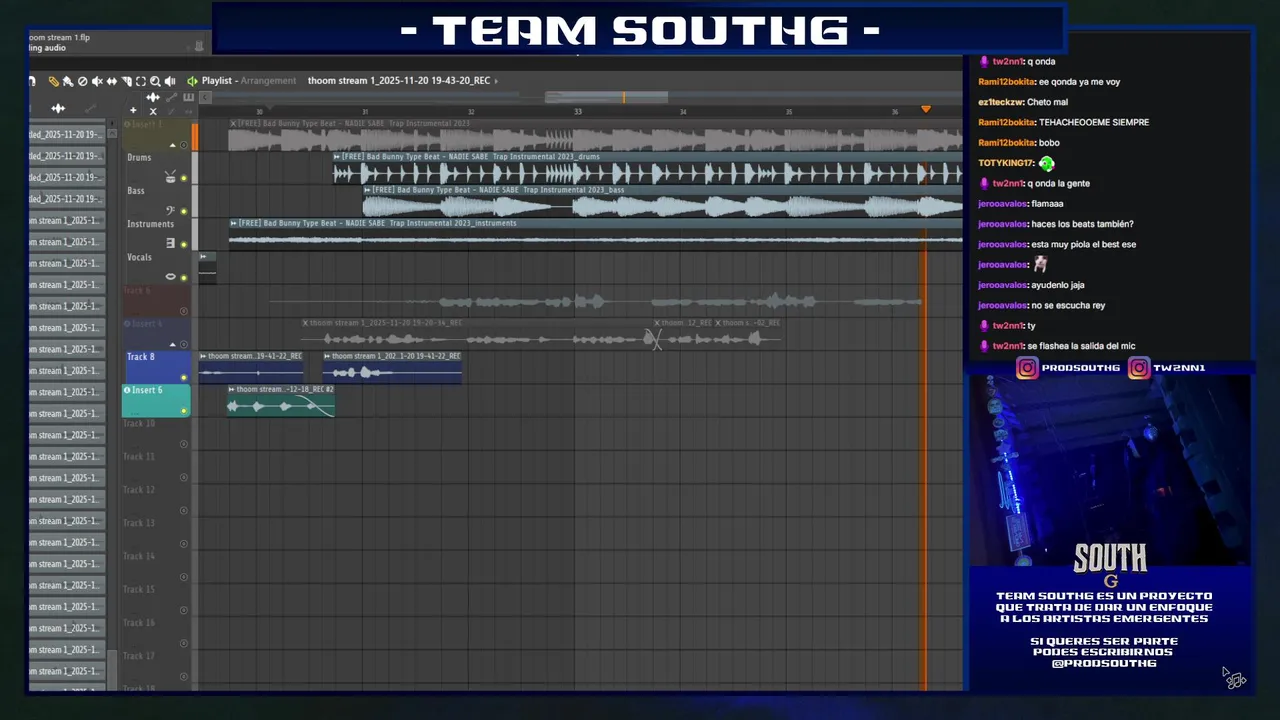Open the instruments clip menu arrow
The image size is (1280, 720).
coord(234,223)
